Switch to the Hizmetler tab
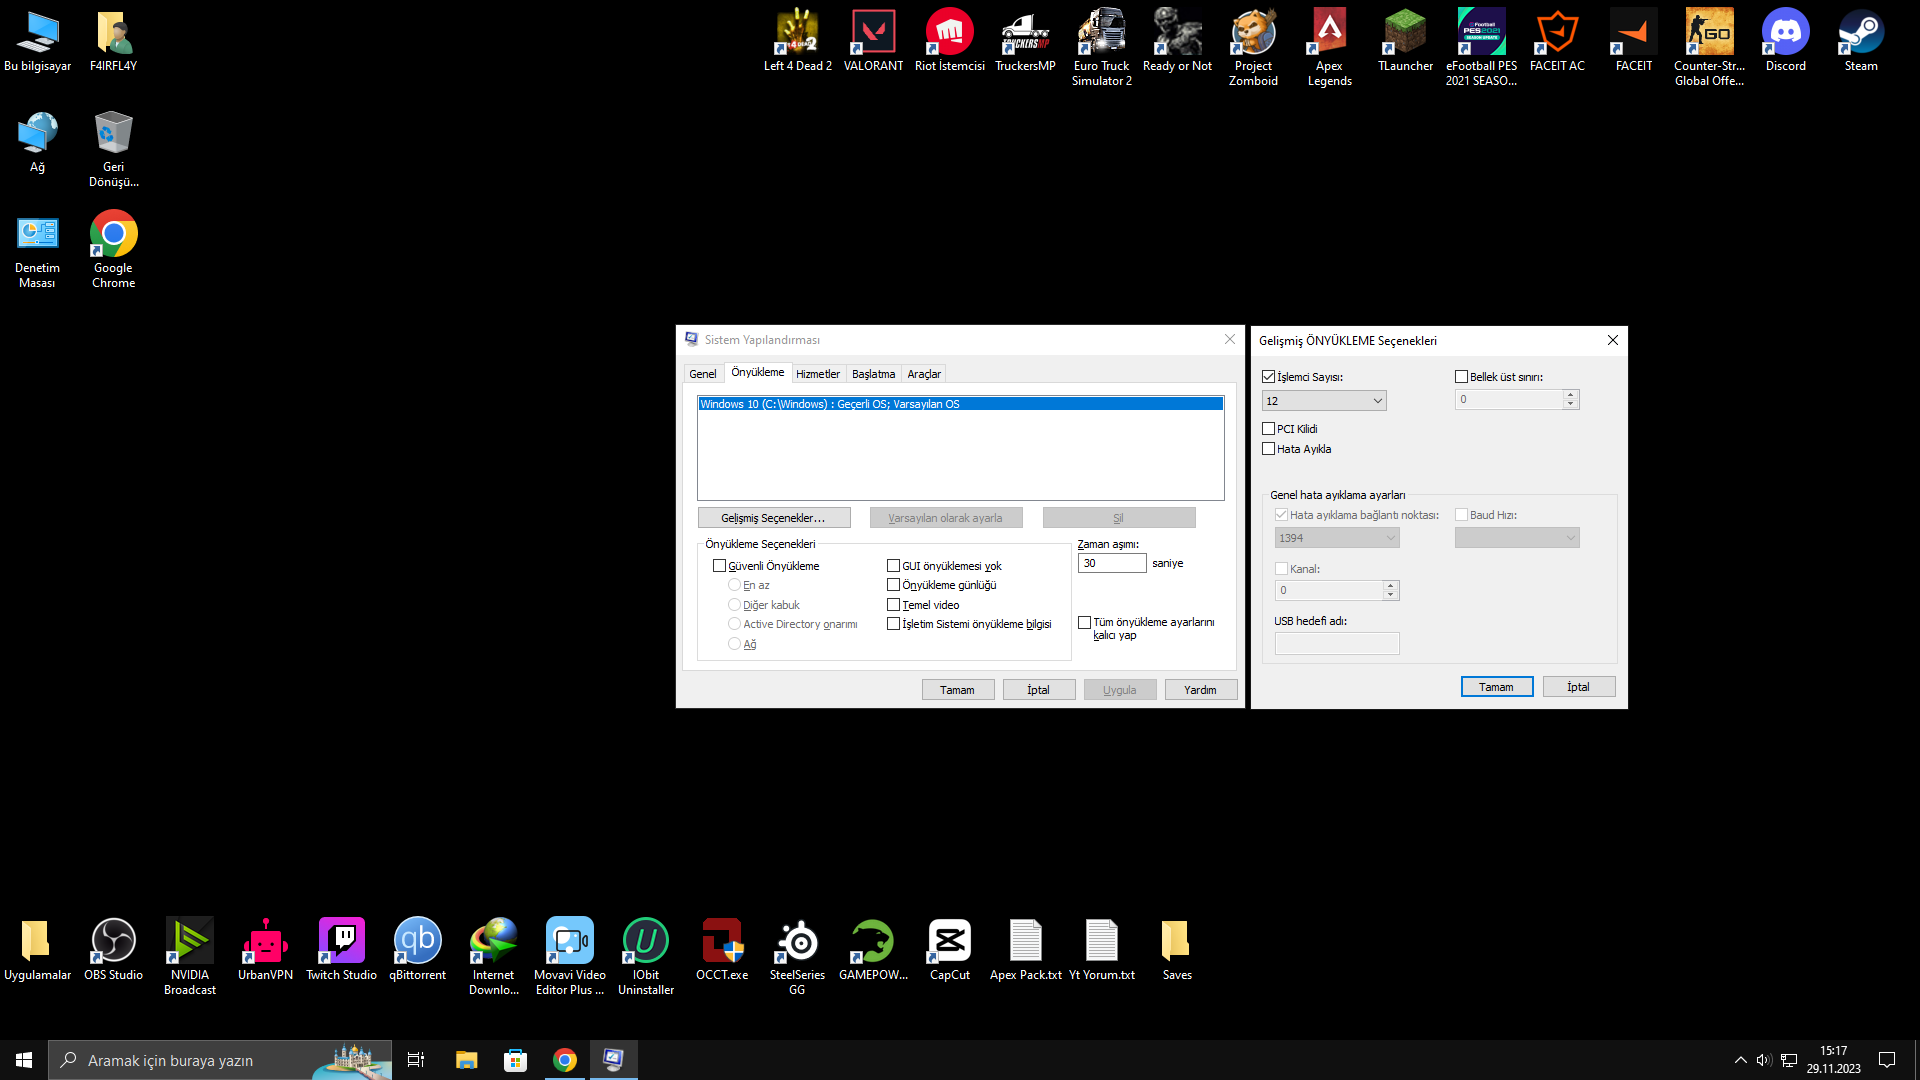This screenshot has width=1920, height=1080. coord(818,374)
